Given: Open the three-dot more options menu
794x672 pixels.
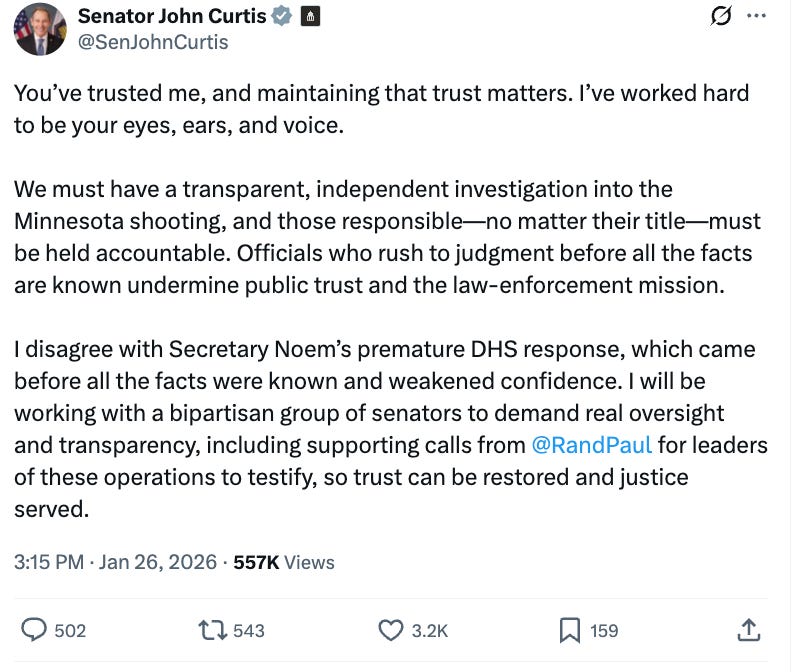Looking at the screenshot, I should (x=757, y=17).
